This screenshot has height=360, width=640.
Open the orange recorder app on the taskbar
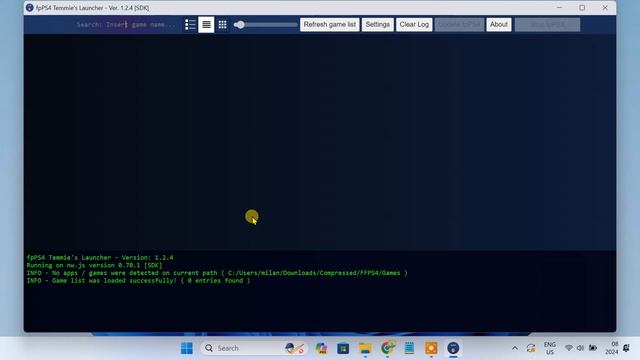pyautogui.click(x=431, y=348)
